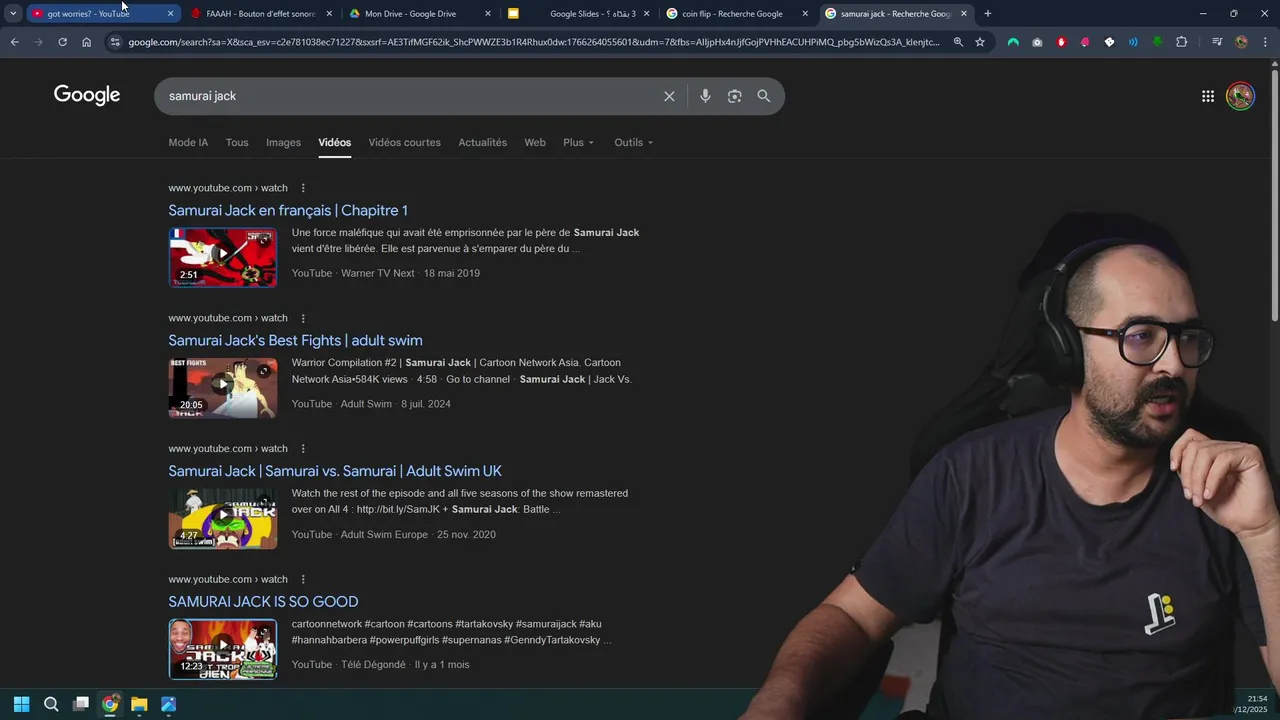Open the Google account avatar on page
1280x720 pixels.
1240,96
